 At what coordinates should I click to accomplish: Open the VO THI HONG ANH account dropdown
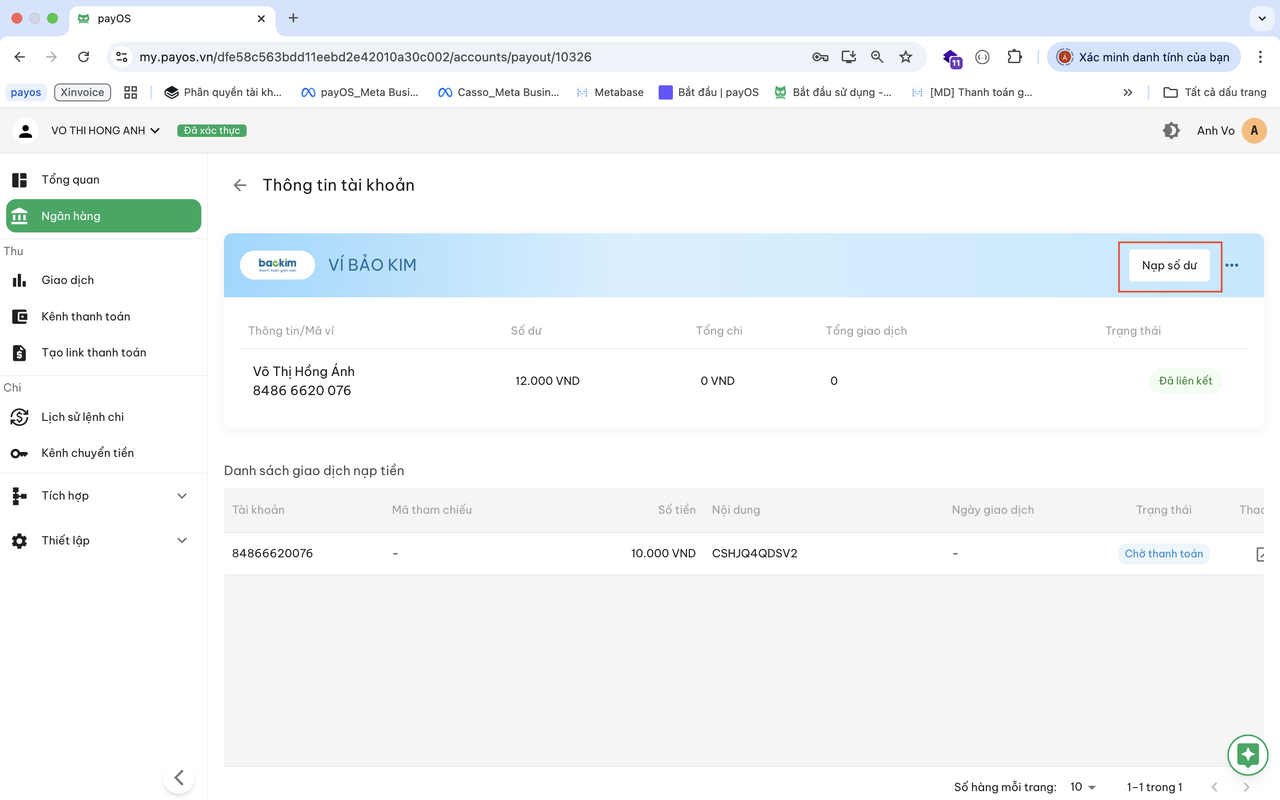[x=106, y=131]
